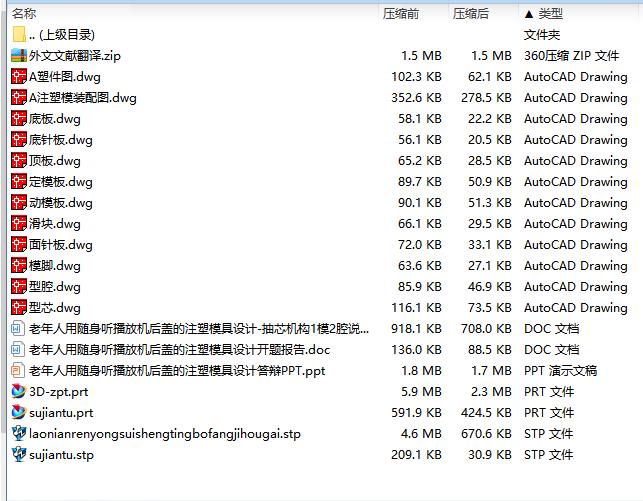643x501 pixels.
Task: Sort by the 压缩前 column header
Action: tap(401, 14)
